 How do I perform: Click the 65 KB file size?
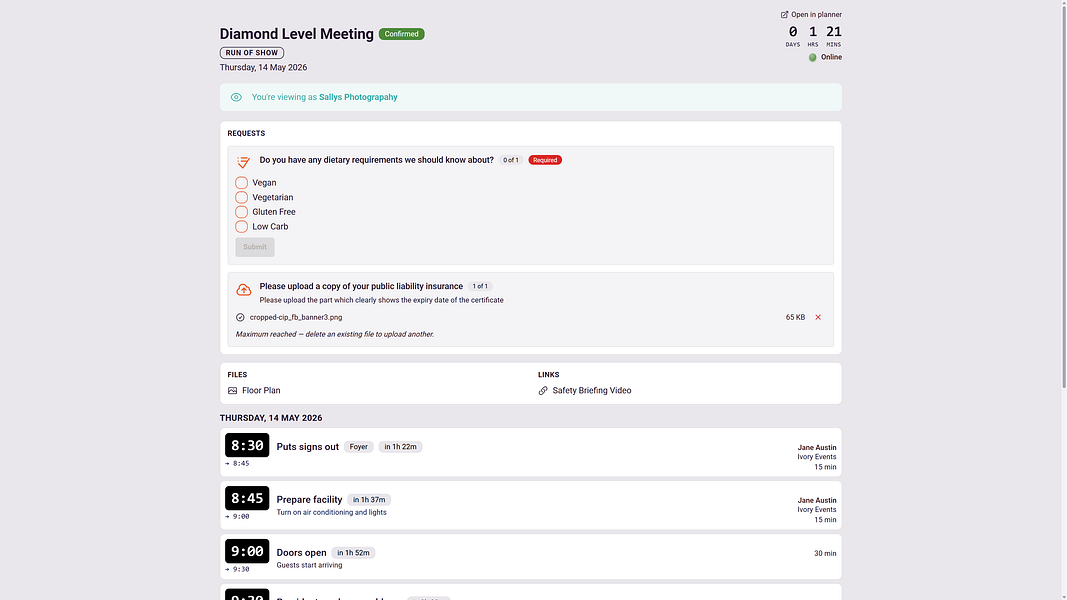[795, 317]
